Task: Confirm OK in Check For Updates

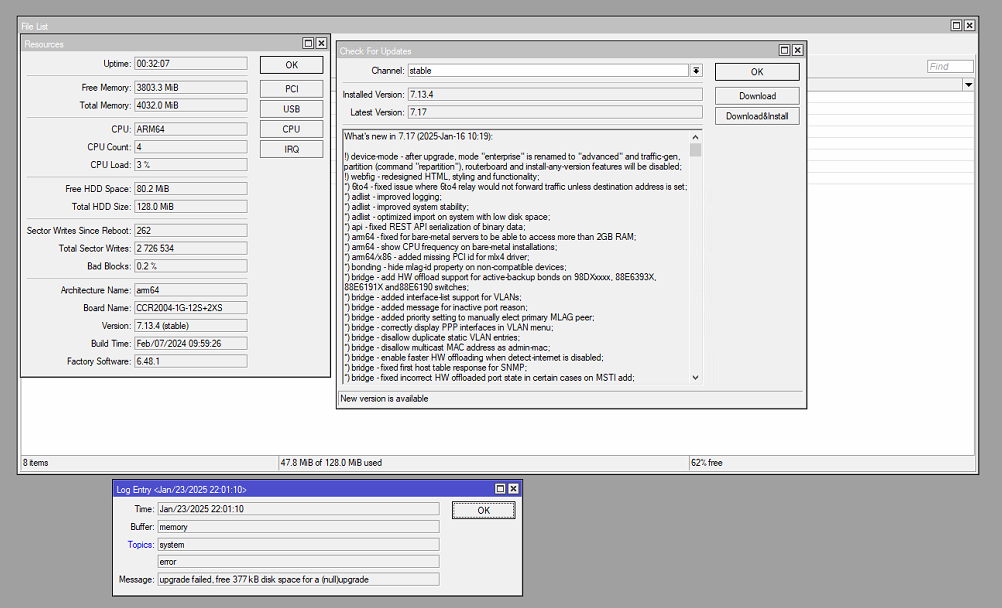Action: pos(755,71)
